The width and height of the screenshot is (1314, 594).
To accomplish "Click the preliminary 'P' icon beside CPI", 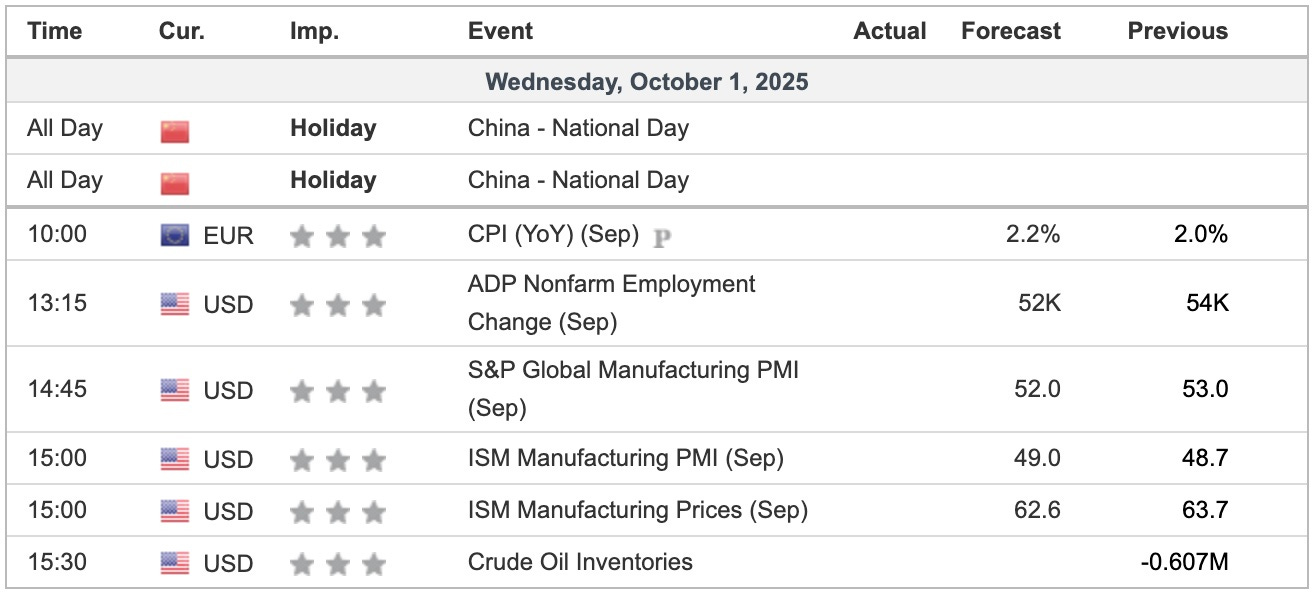I will [x=661, y=237].
